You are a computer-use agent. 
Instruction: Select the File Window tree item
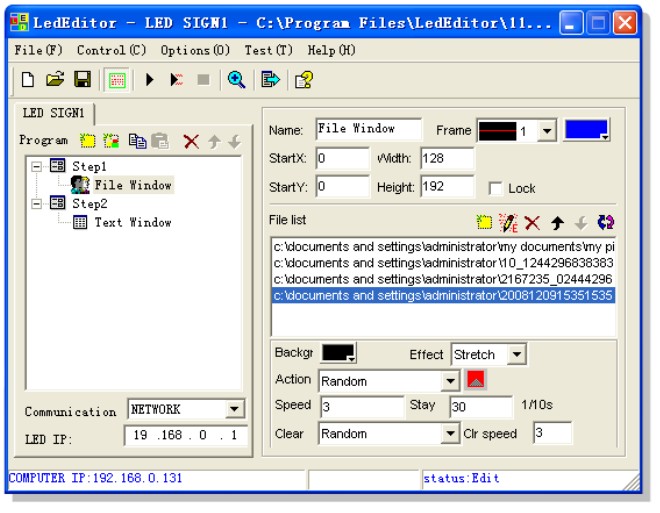point(133,185)
